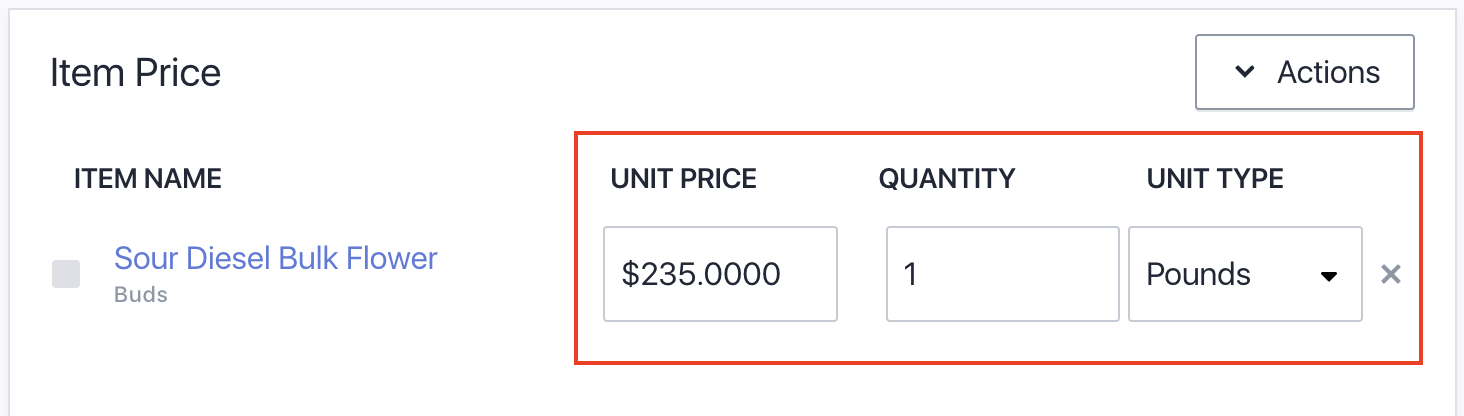Click the quantity value 1

pos(910,274)
